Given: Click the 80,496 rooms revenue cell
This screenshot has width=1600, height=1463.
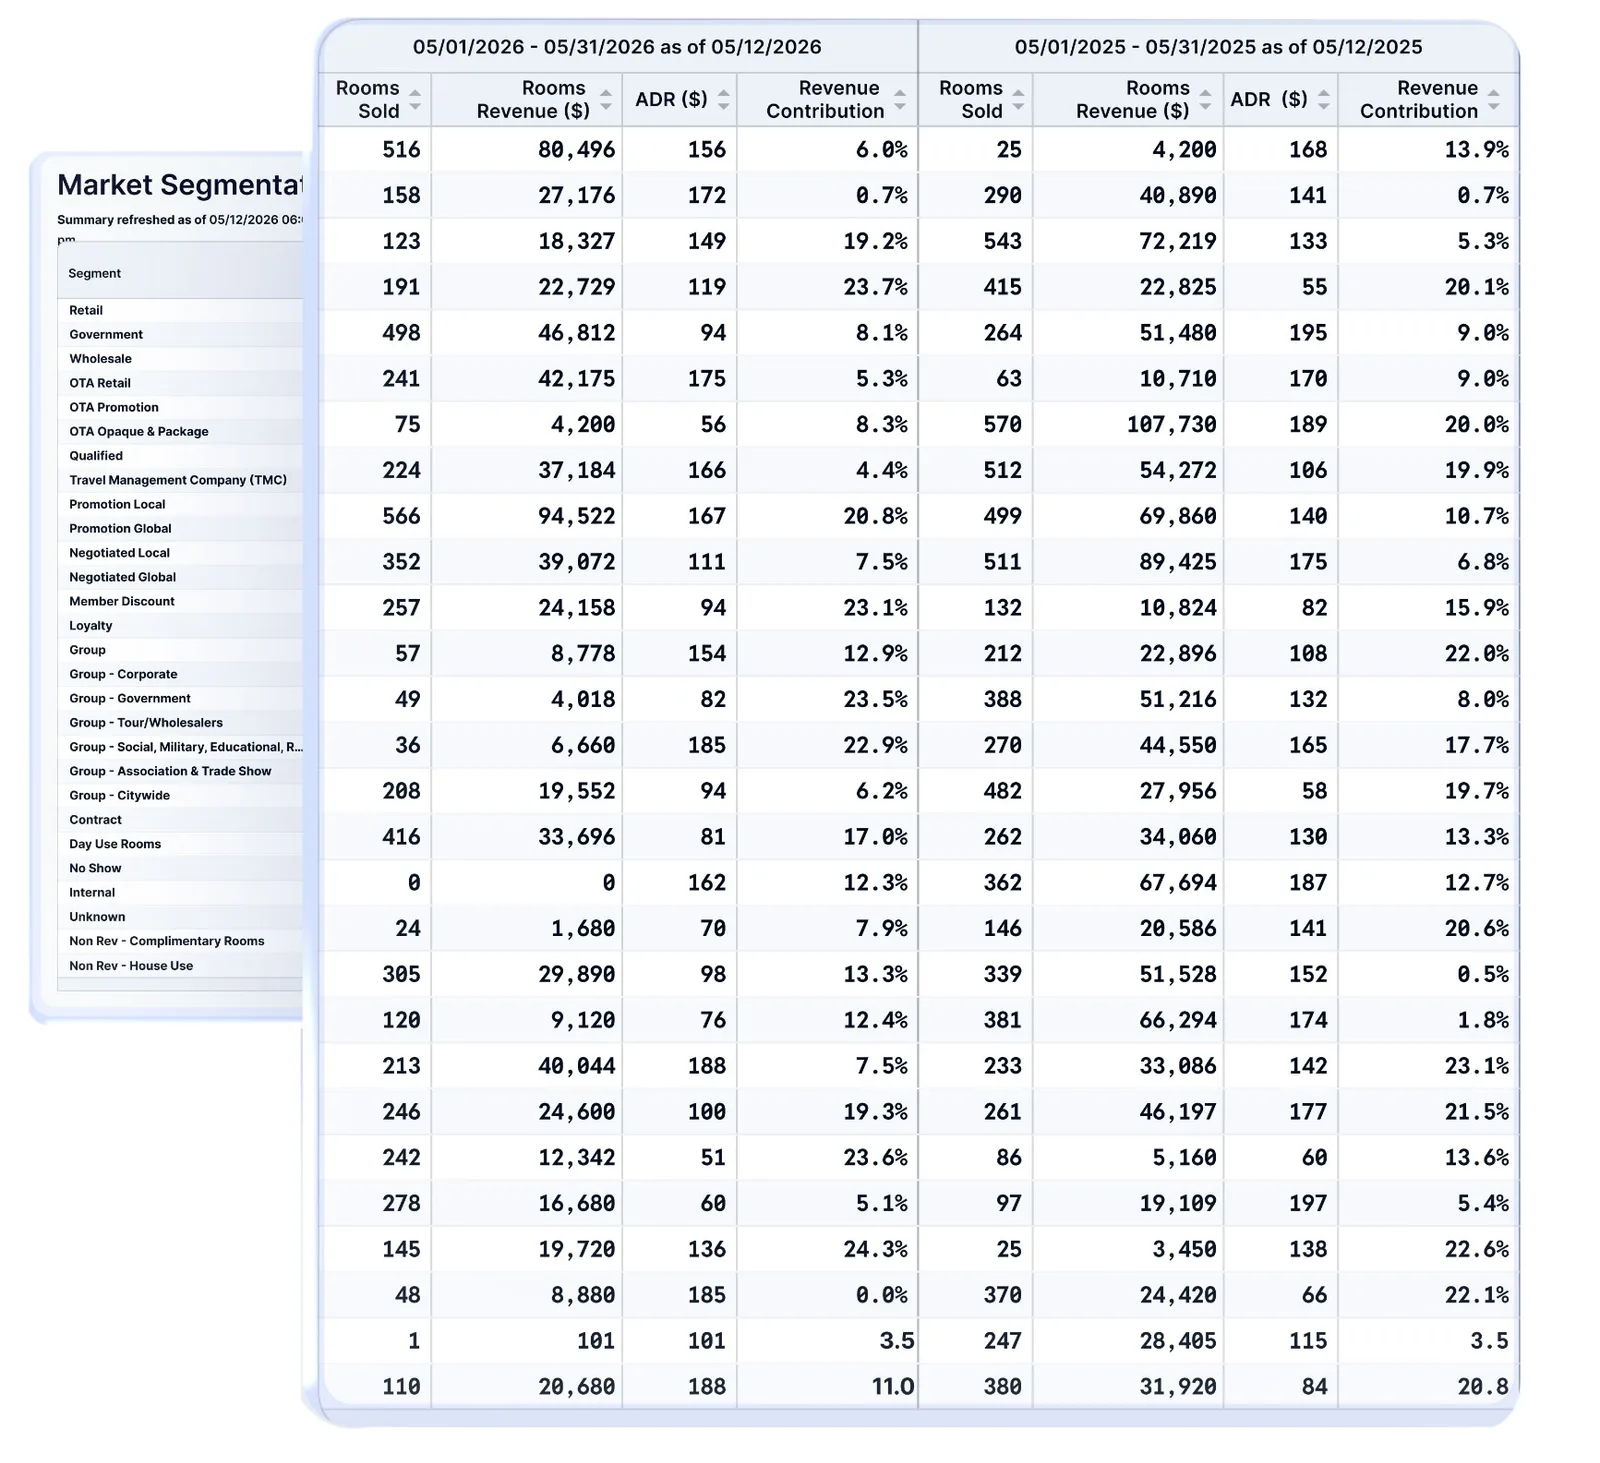Looking at the screenshot, I should pos(527,150).
